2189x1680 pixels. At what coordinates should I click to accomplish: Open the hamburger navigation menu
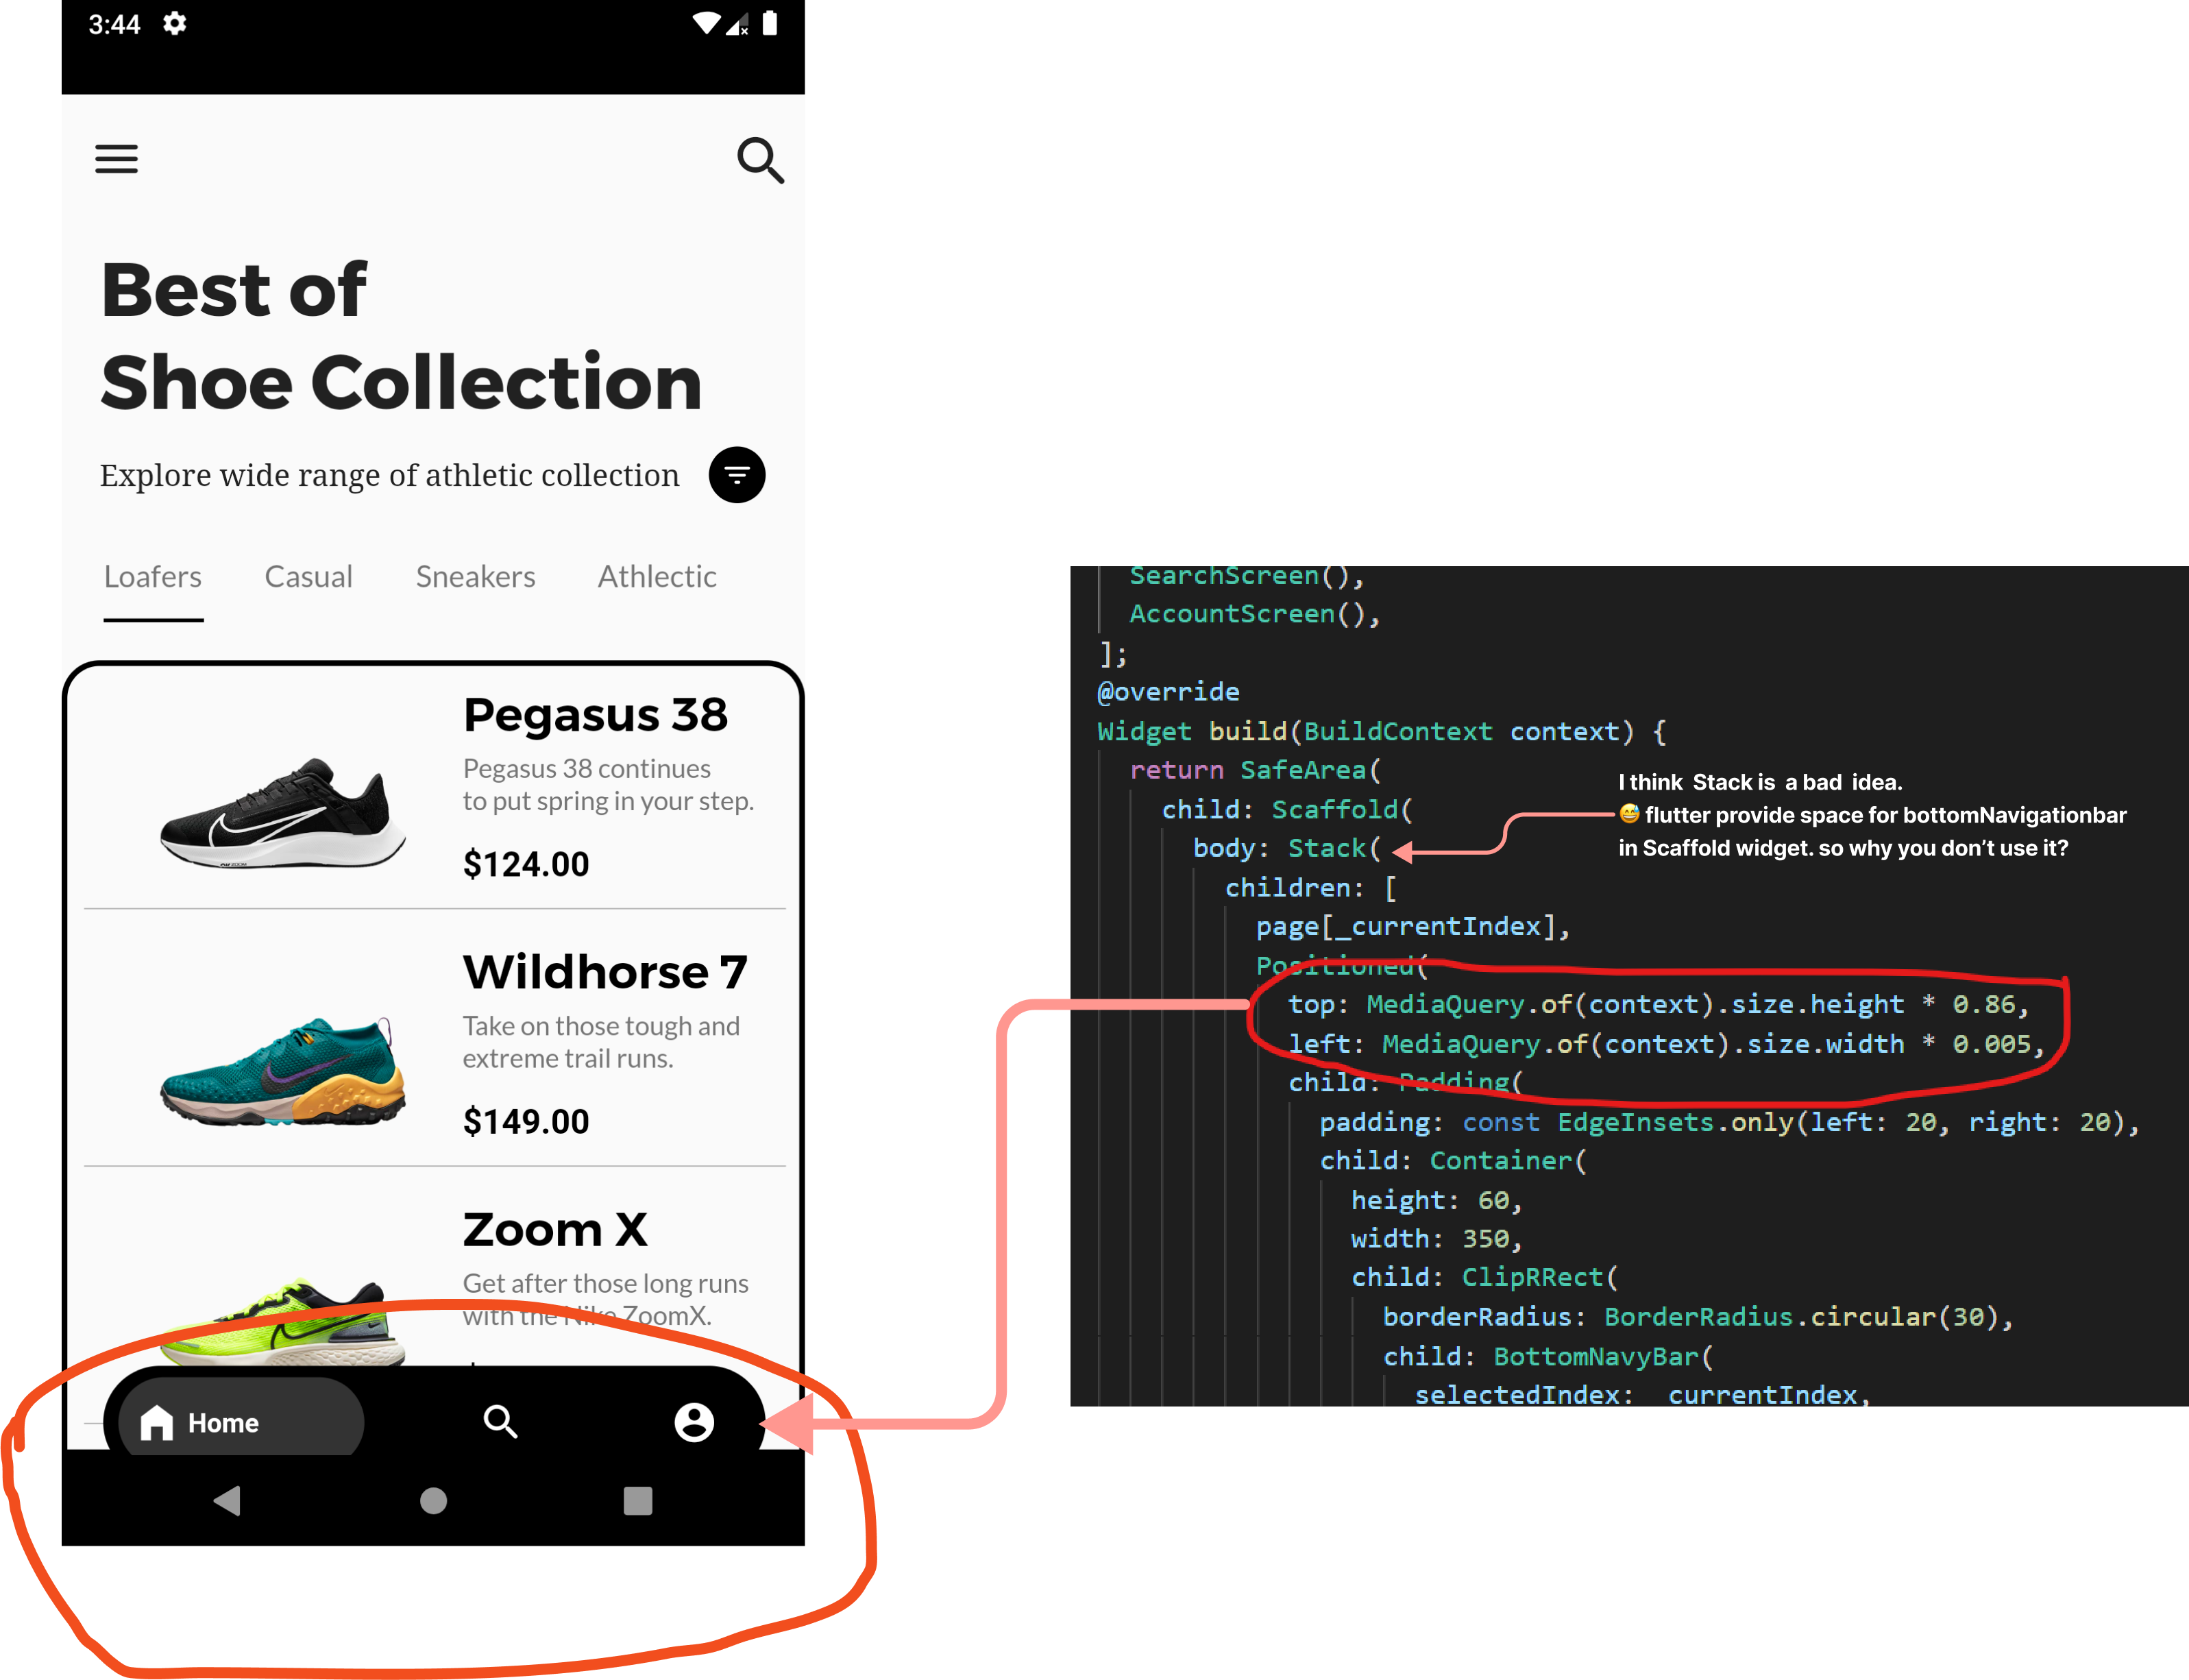[x=116, y=158]
